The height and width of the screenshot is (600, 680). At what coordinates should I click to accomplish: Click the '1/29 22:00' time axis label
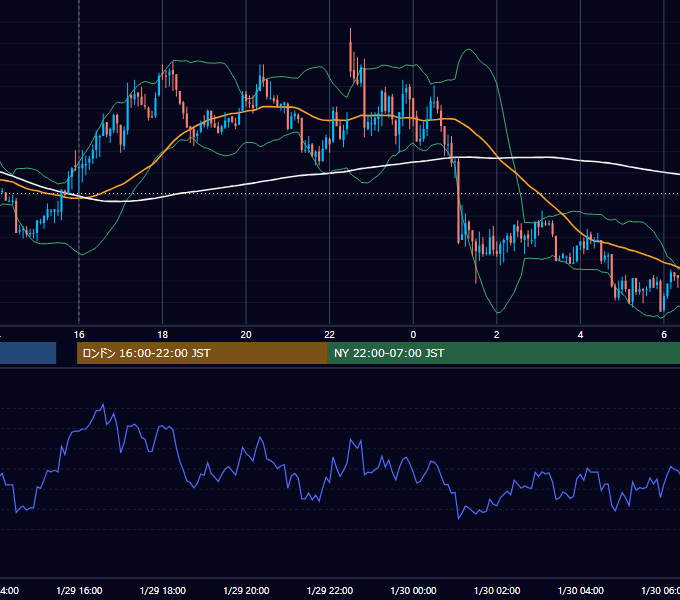(x=330, y=590)
